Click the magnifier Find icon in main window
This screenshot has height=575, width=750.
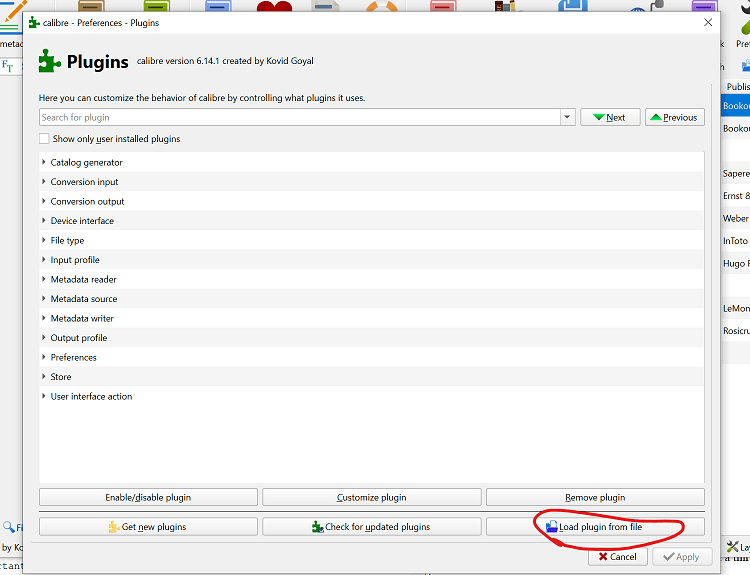(9, 527)
